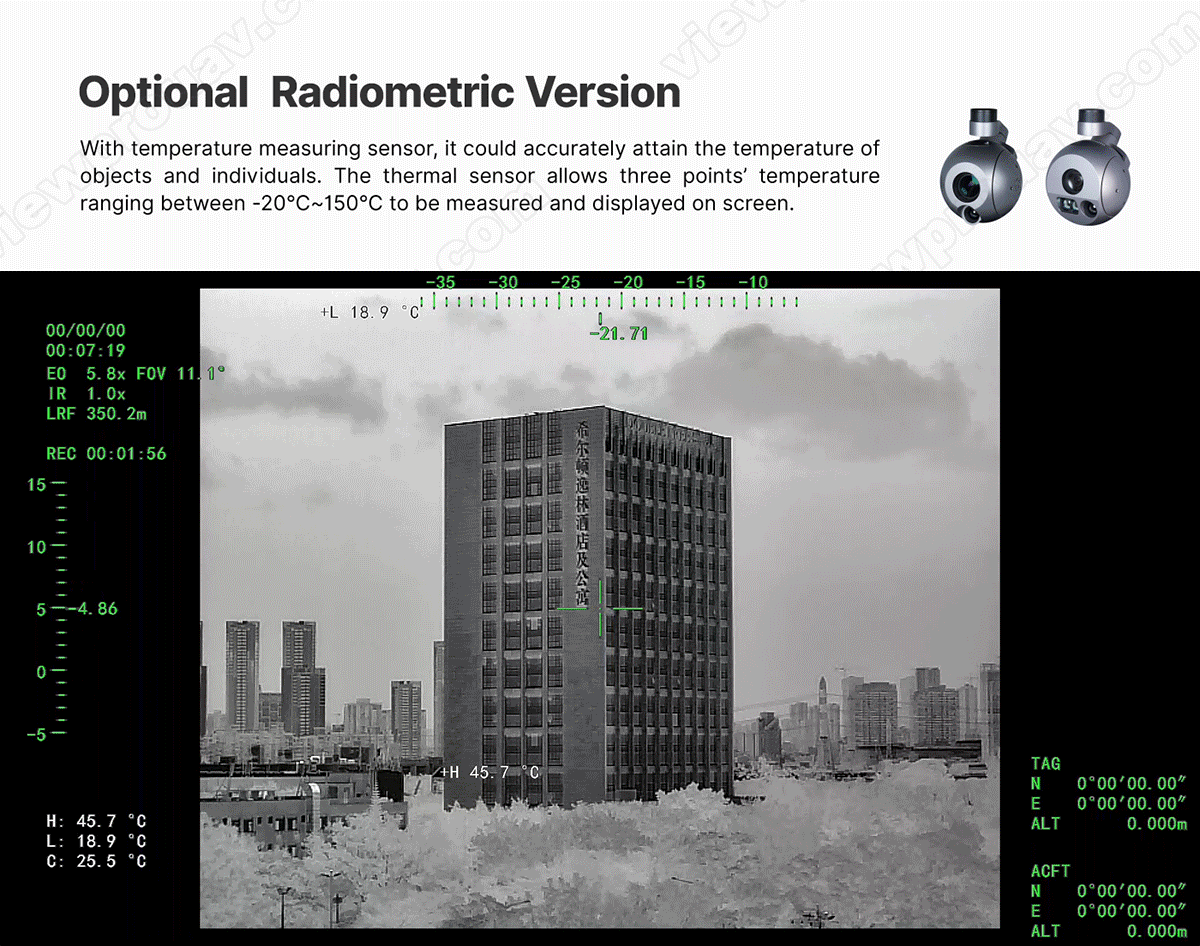Click the heading indicator value -21.71

619,333
